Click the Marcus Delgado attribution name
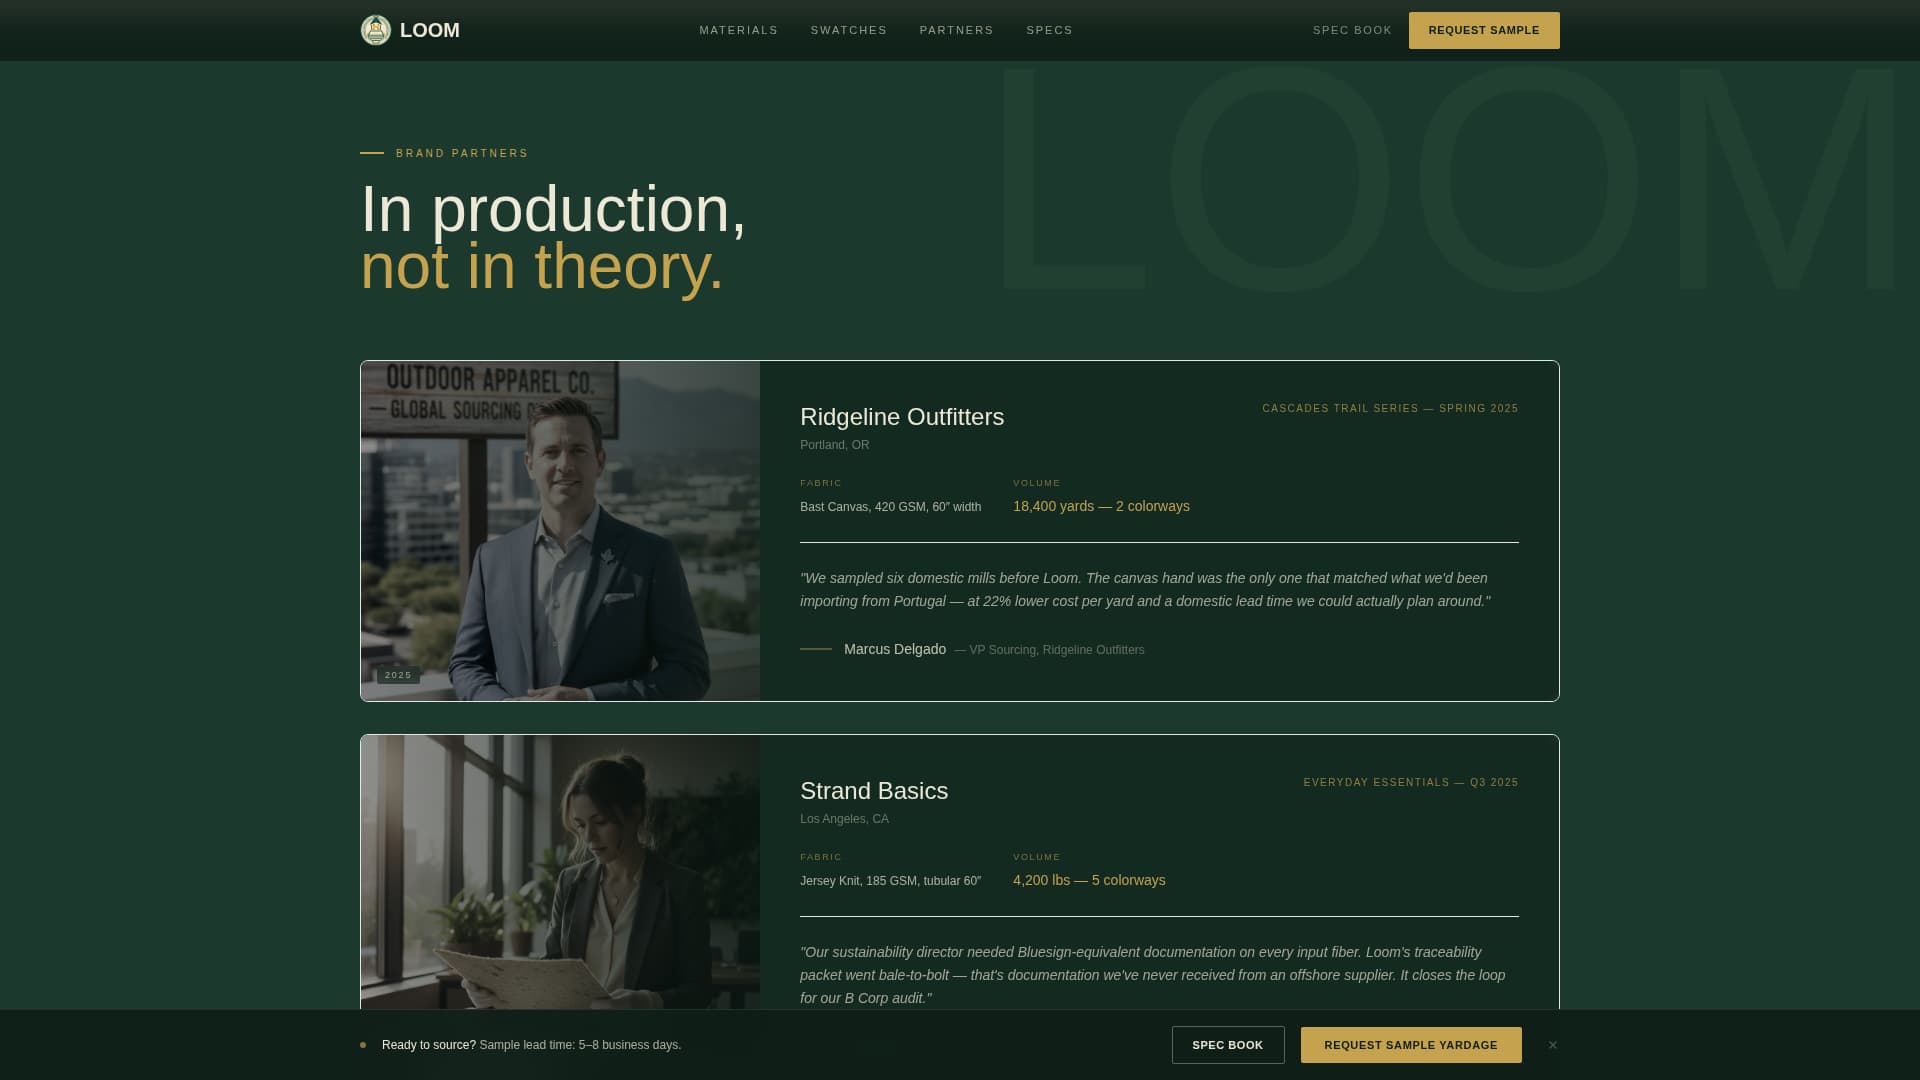The height and width of the screenshot is (1080, 1920). coord(894,649)
